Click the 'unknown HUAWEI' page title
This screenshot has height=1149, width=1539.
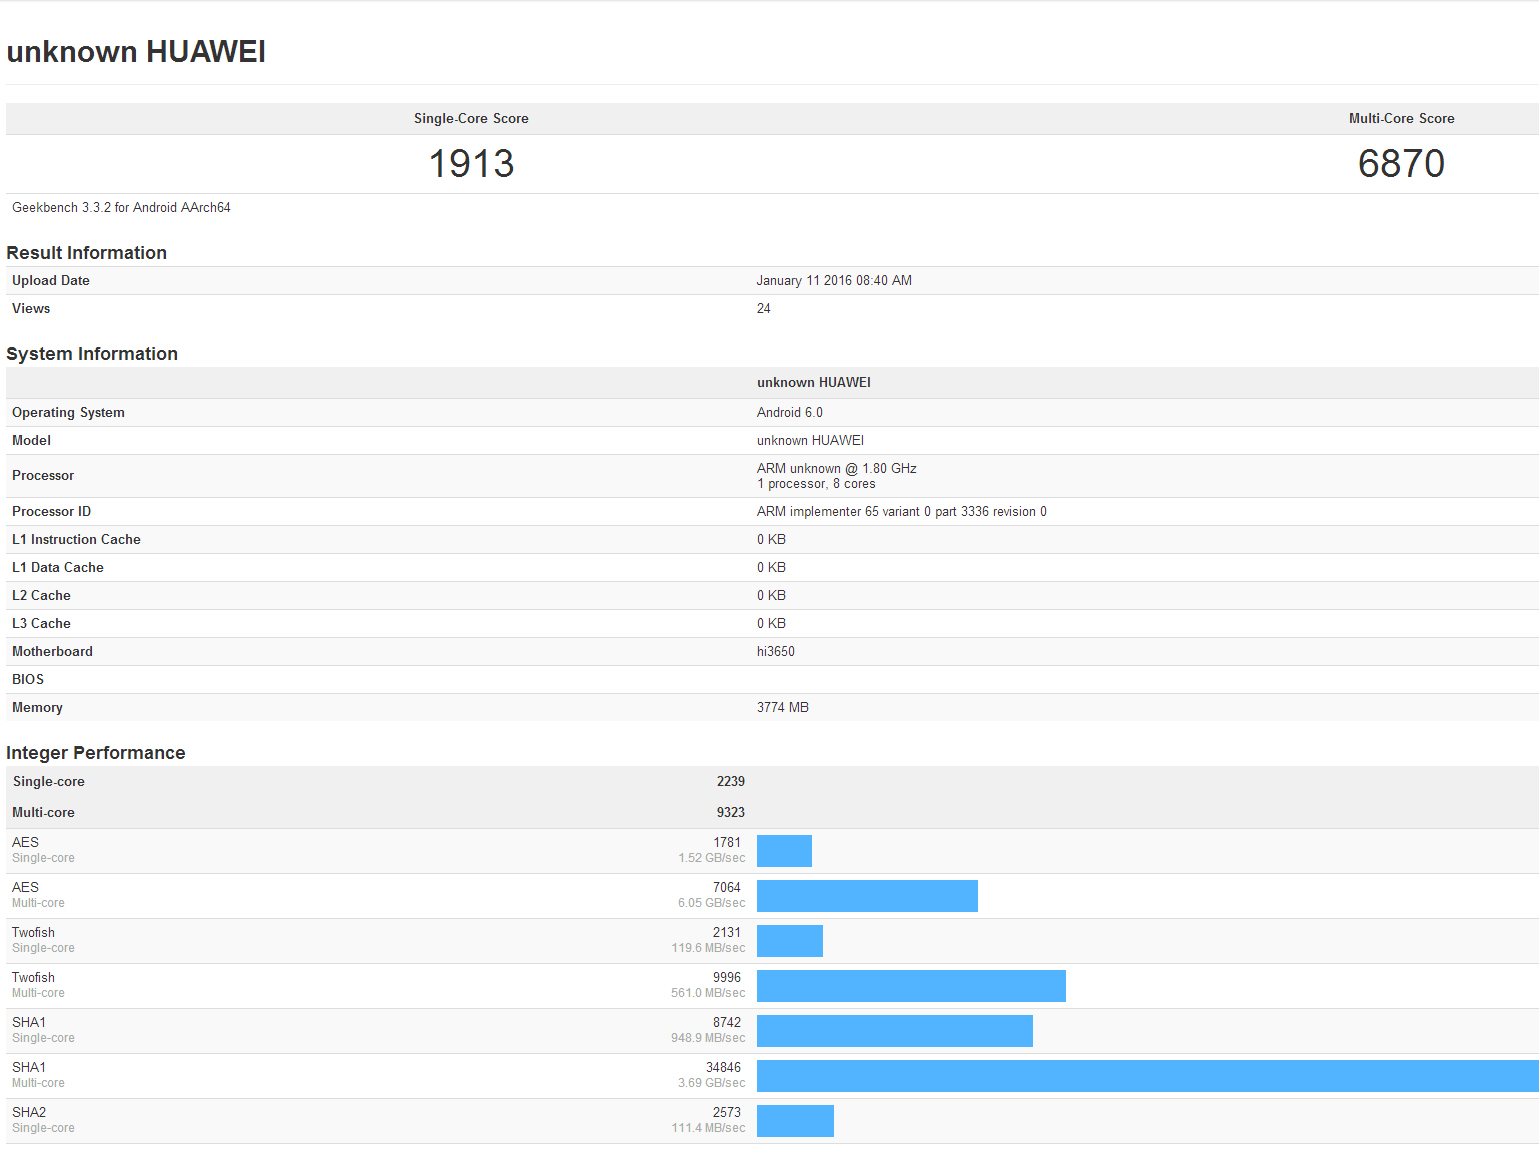point(136,52)
